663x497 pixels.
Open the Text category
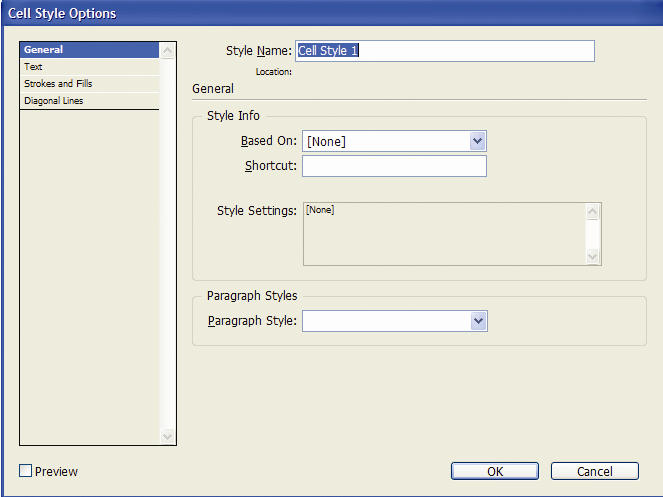click(x=89, y=67)
